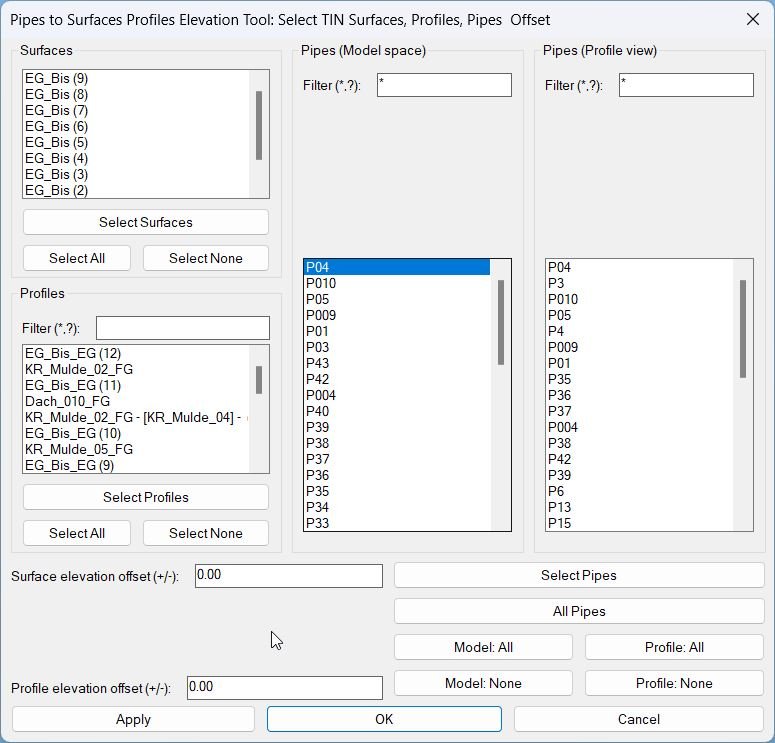Select All in the Surfaces group
The width and height of the screenshot is (775, 743).
tap(77, 258)
